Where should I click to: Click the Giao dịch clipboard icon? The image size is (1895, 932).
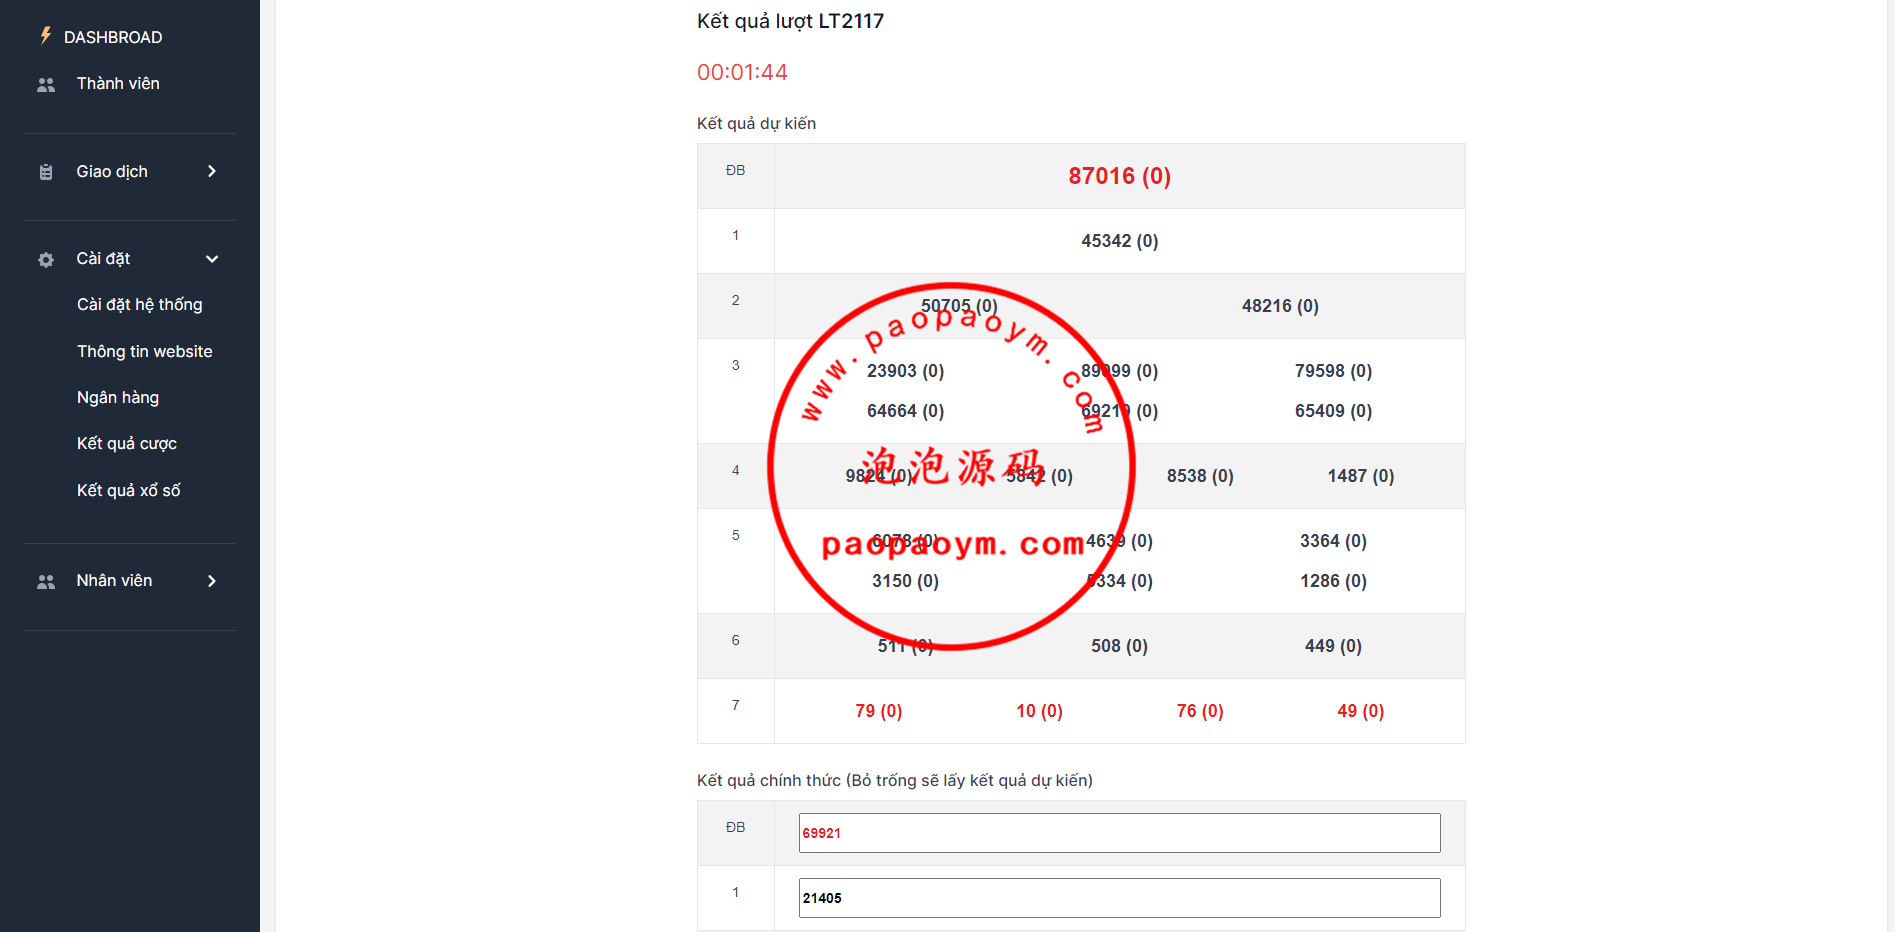pyautogui.click(x=46, y=172)
